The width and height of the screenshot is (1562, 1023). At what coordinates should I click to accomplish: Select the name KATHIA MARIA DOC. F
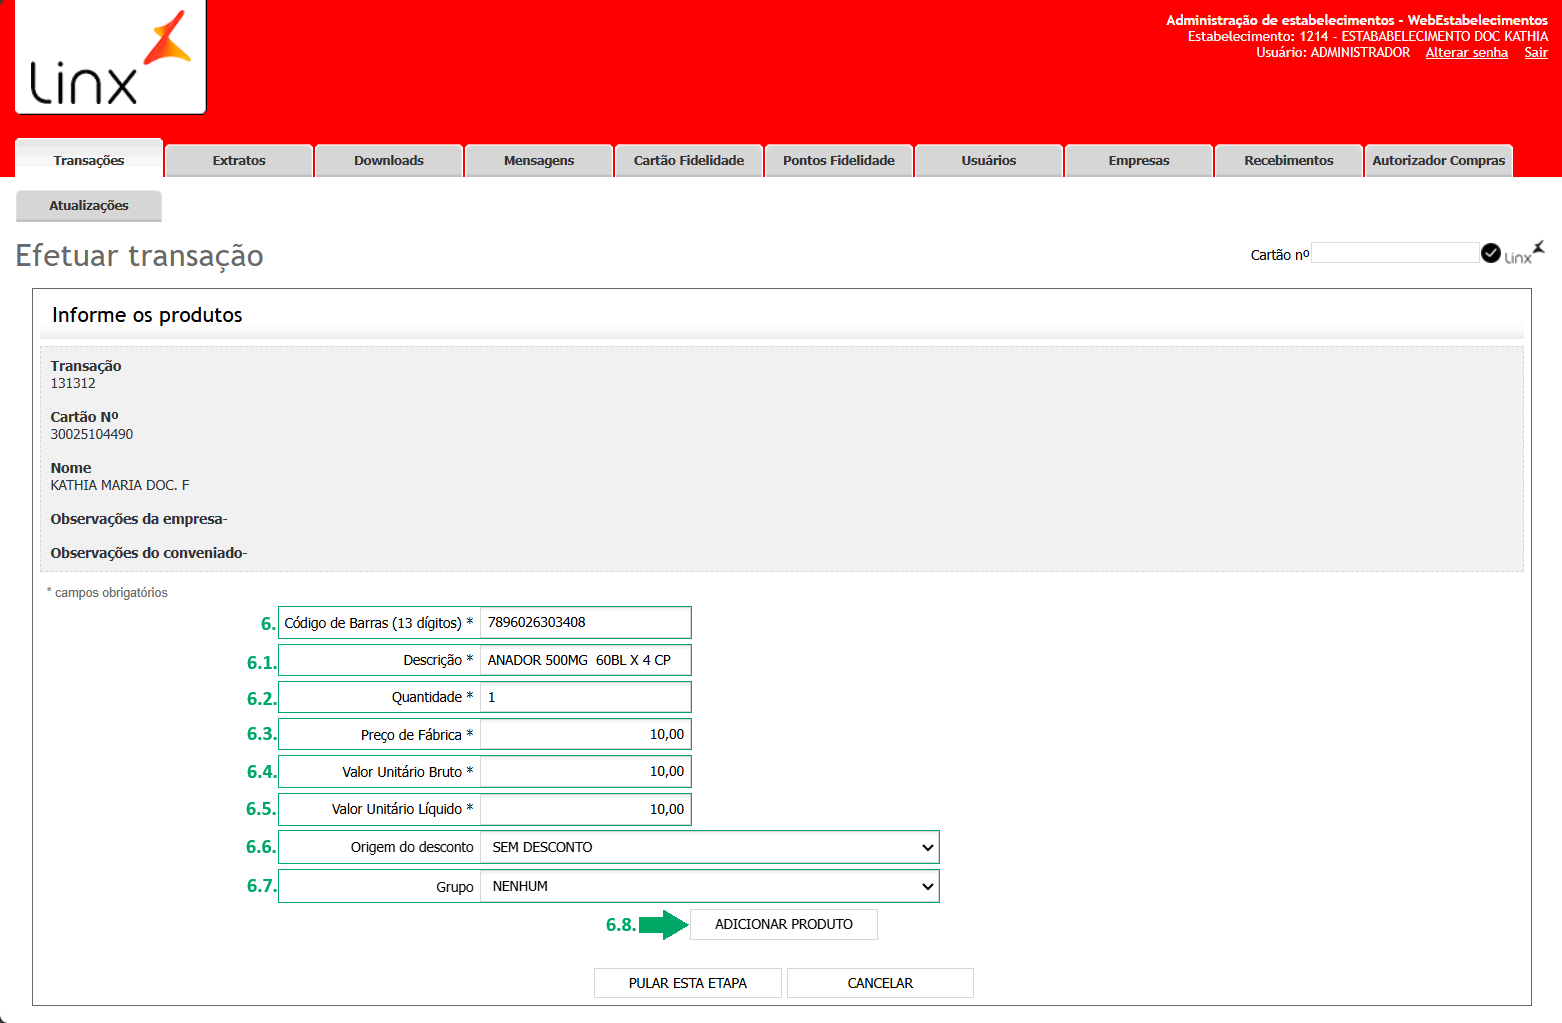(120, 485)
